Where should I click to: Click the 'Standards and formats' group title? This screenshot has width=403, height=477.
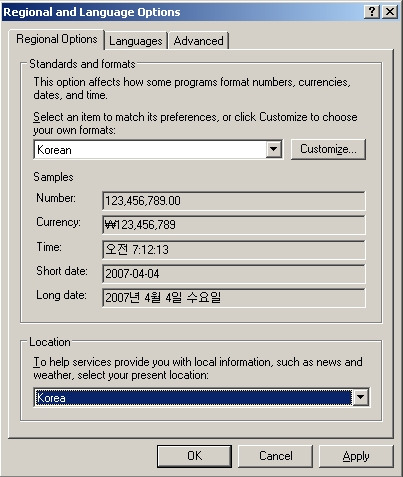click(x=82, y=64)
